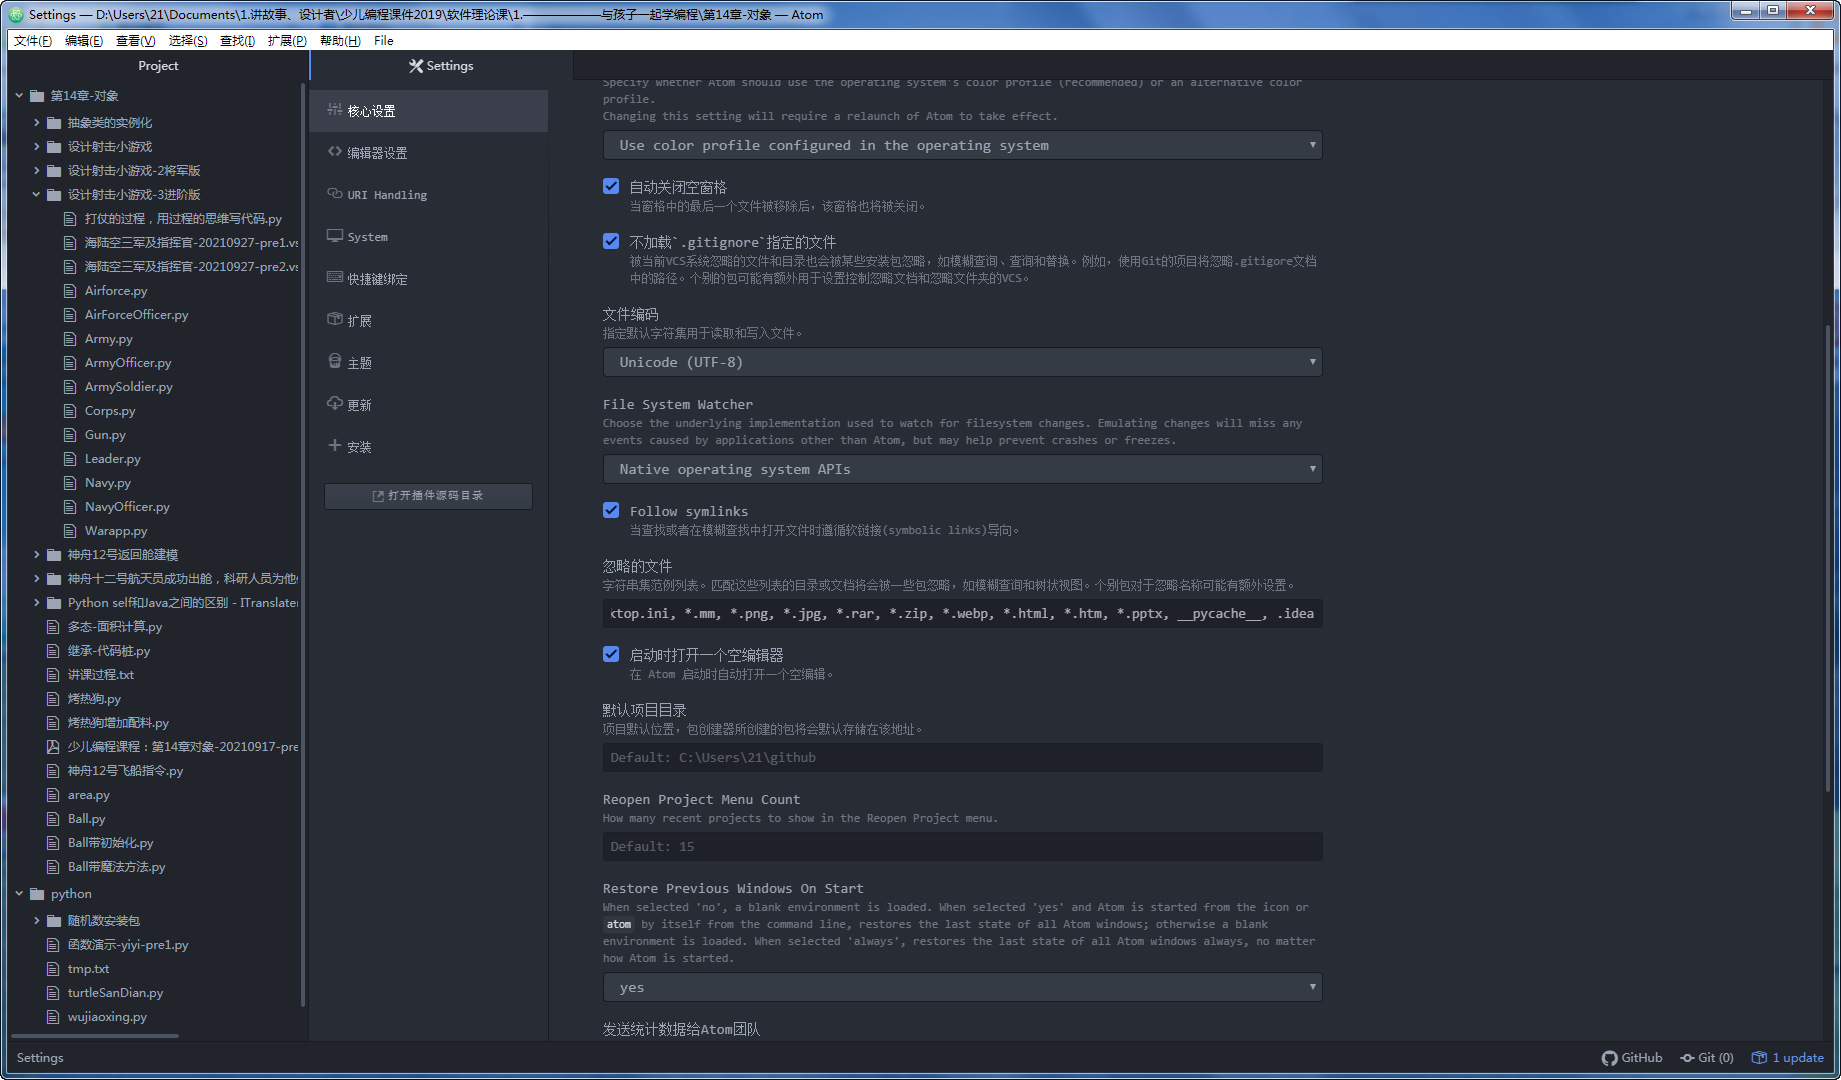1841x1080 pixels.
Task: Click the 打开插件源码目录 button
Action: [428, 496]
